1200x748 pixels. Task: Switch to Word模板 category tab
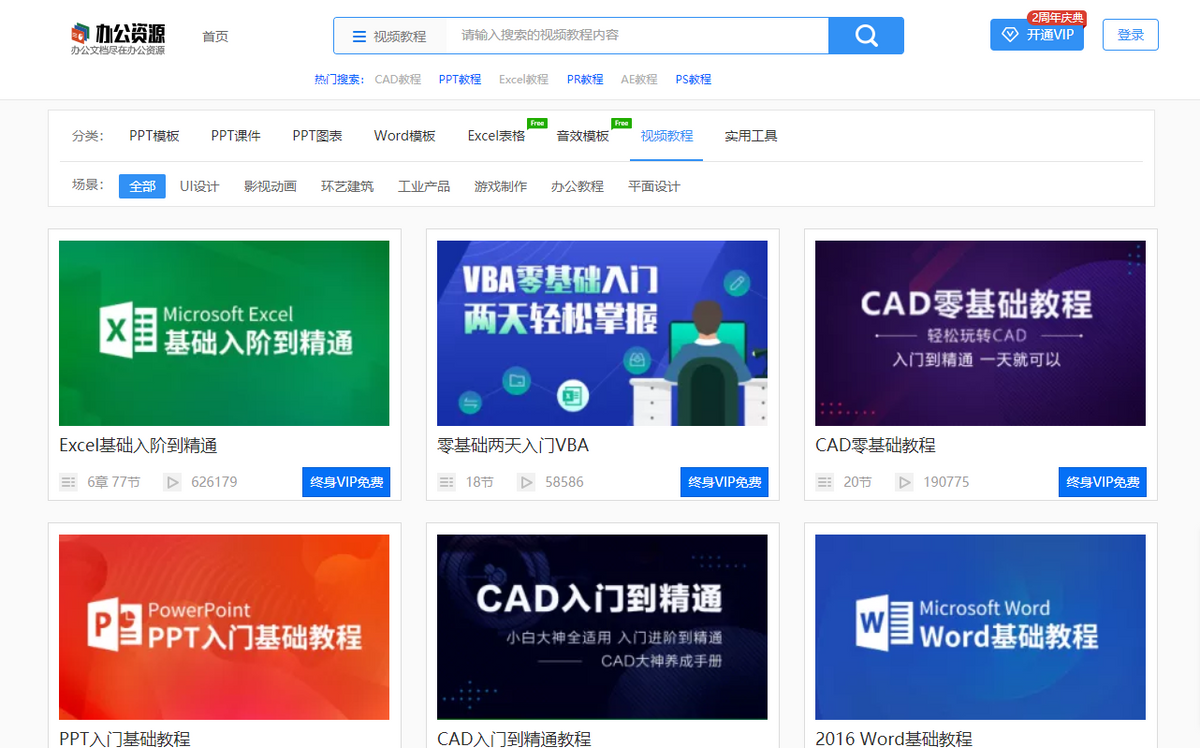405,136
